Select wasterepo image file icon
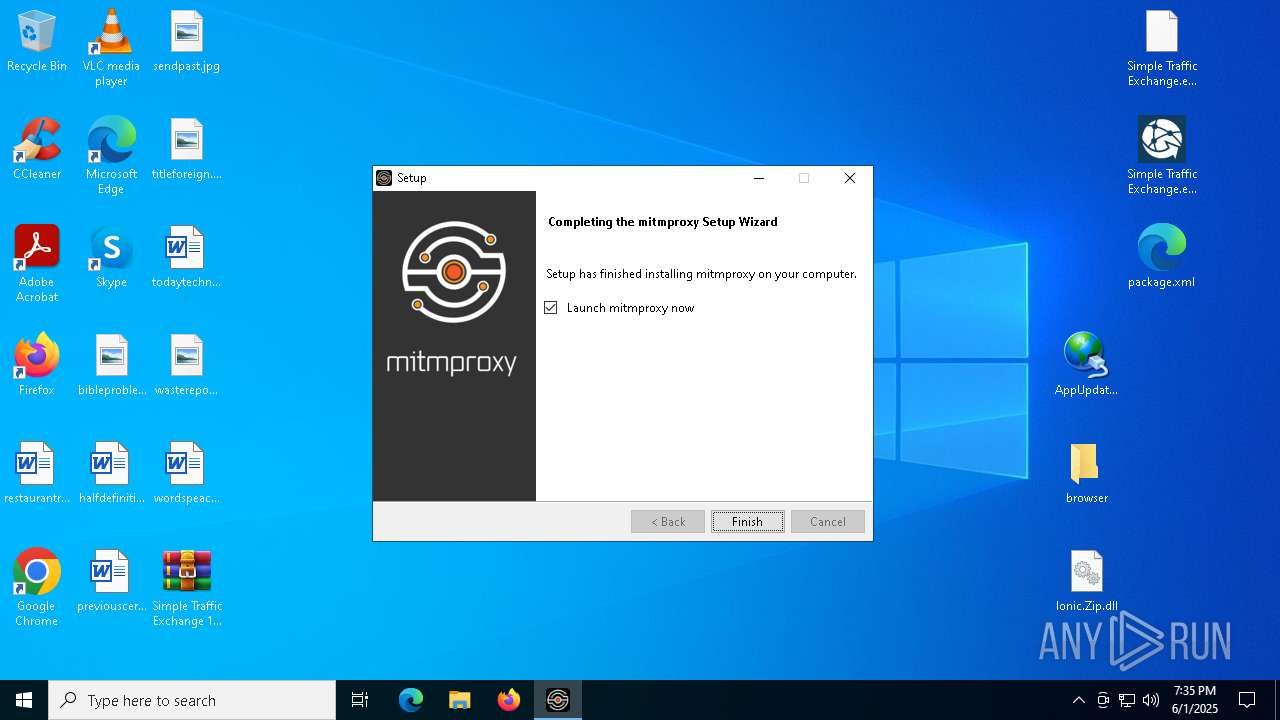The height and width of the screenshot is (720, 1280). click(x=186, y=365)
